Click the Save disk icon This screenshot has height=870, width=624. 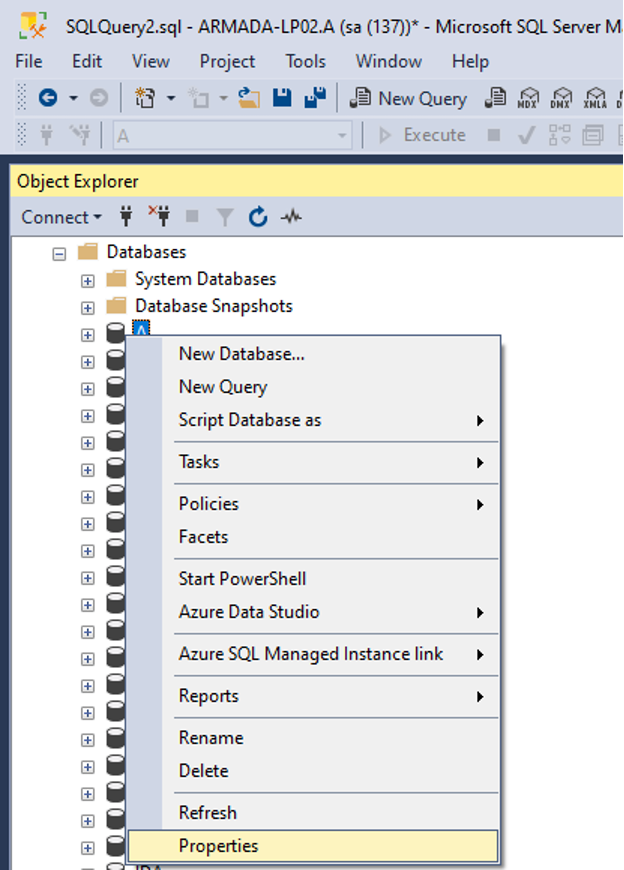282,98
